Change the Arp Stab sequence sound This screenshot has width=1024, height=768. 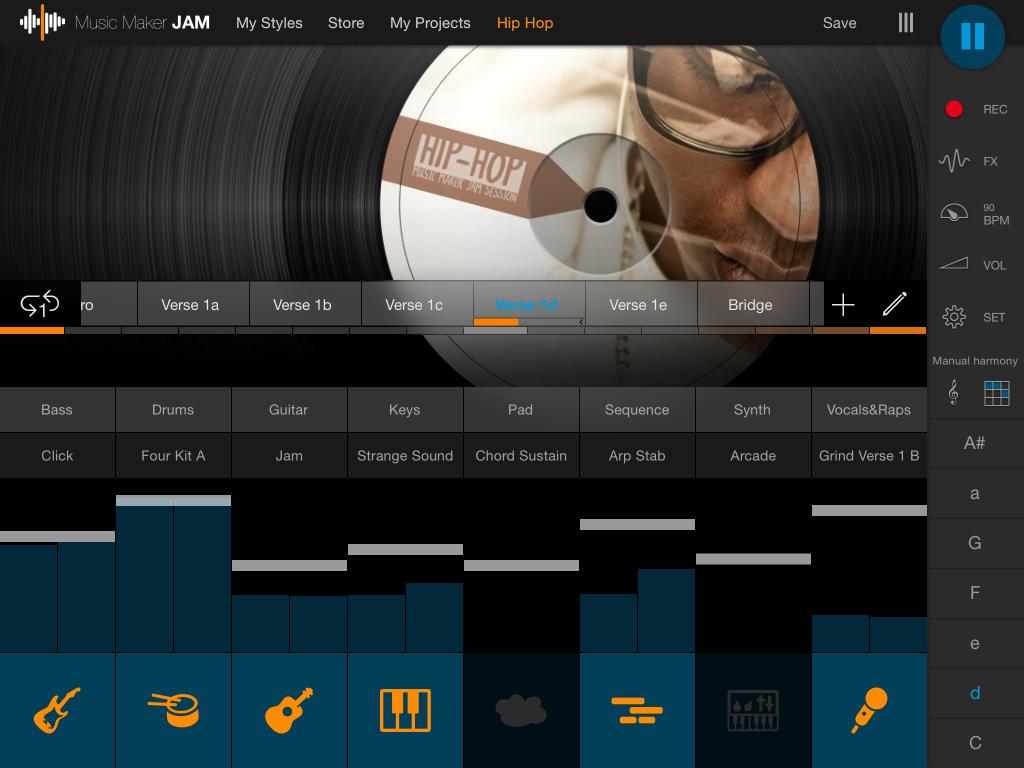click(637, 455)
